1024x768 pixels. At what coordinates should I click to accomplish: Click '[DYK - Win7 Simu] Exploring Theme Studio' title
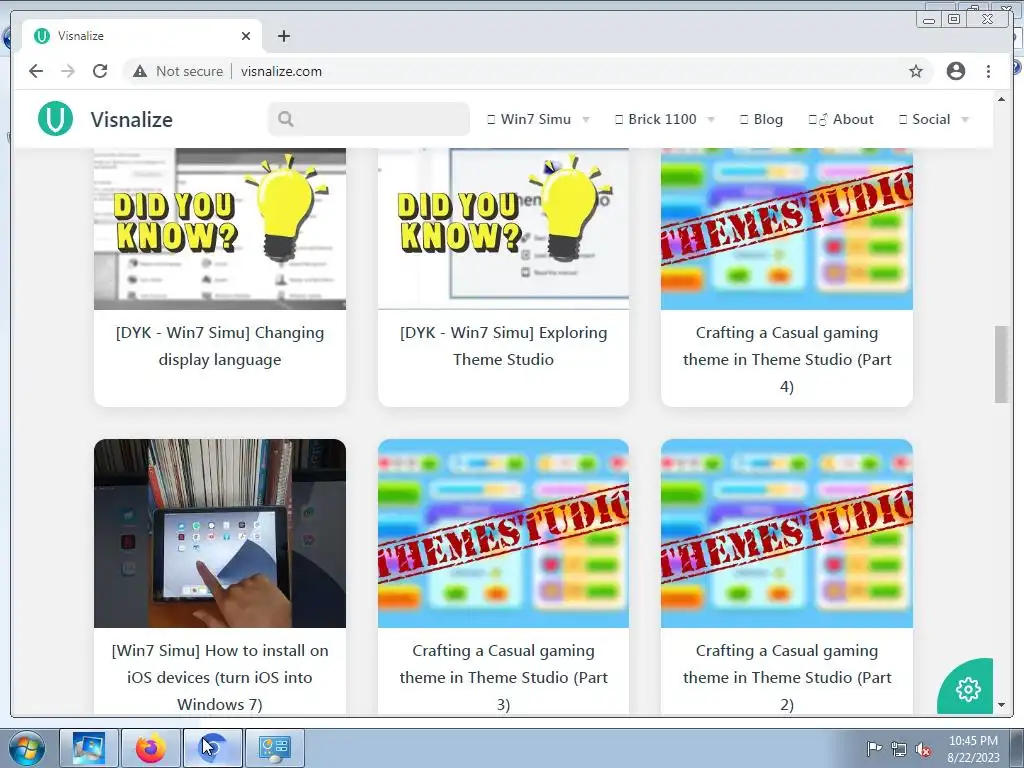click(504, 346)
